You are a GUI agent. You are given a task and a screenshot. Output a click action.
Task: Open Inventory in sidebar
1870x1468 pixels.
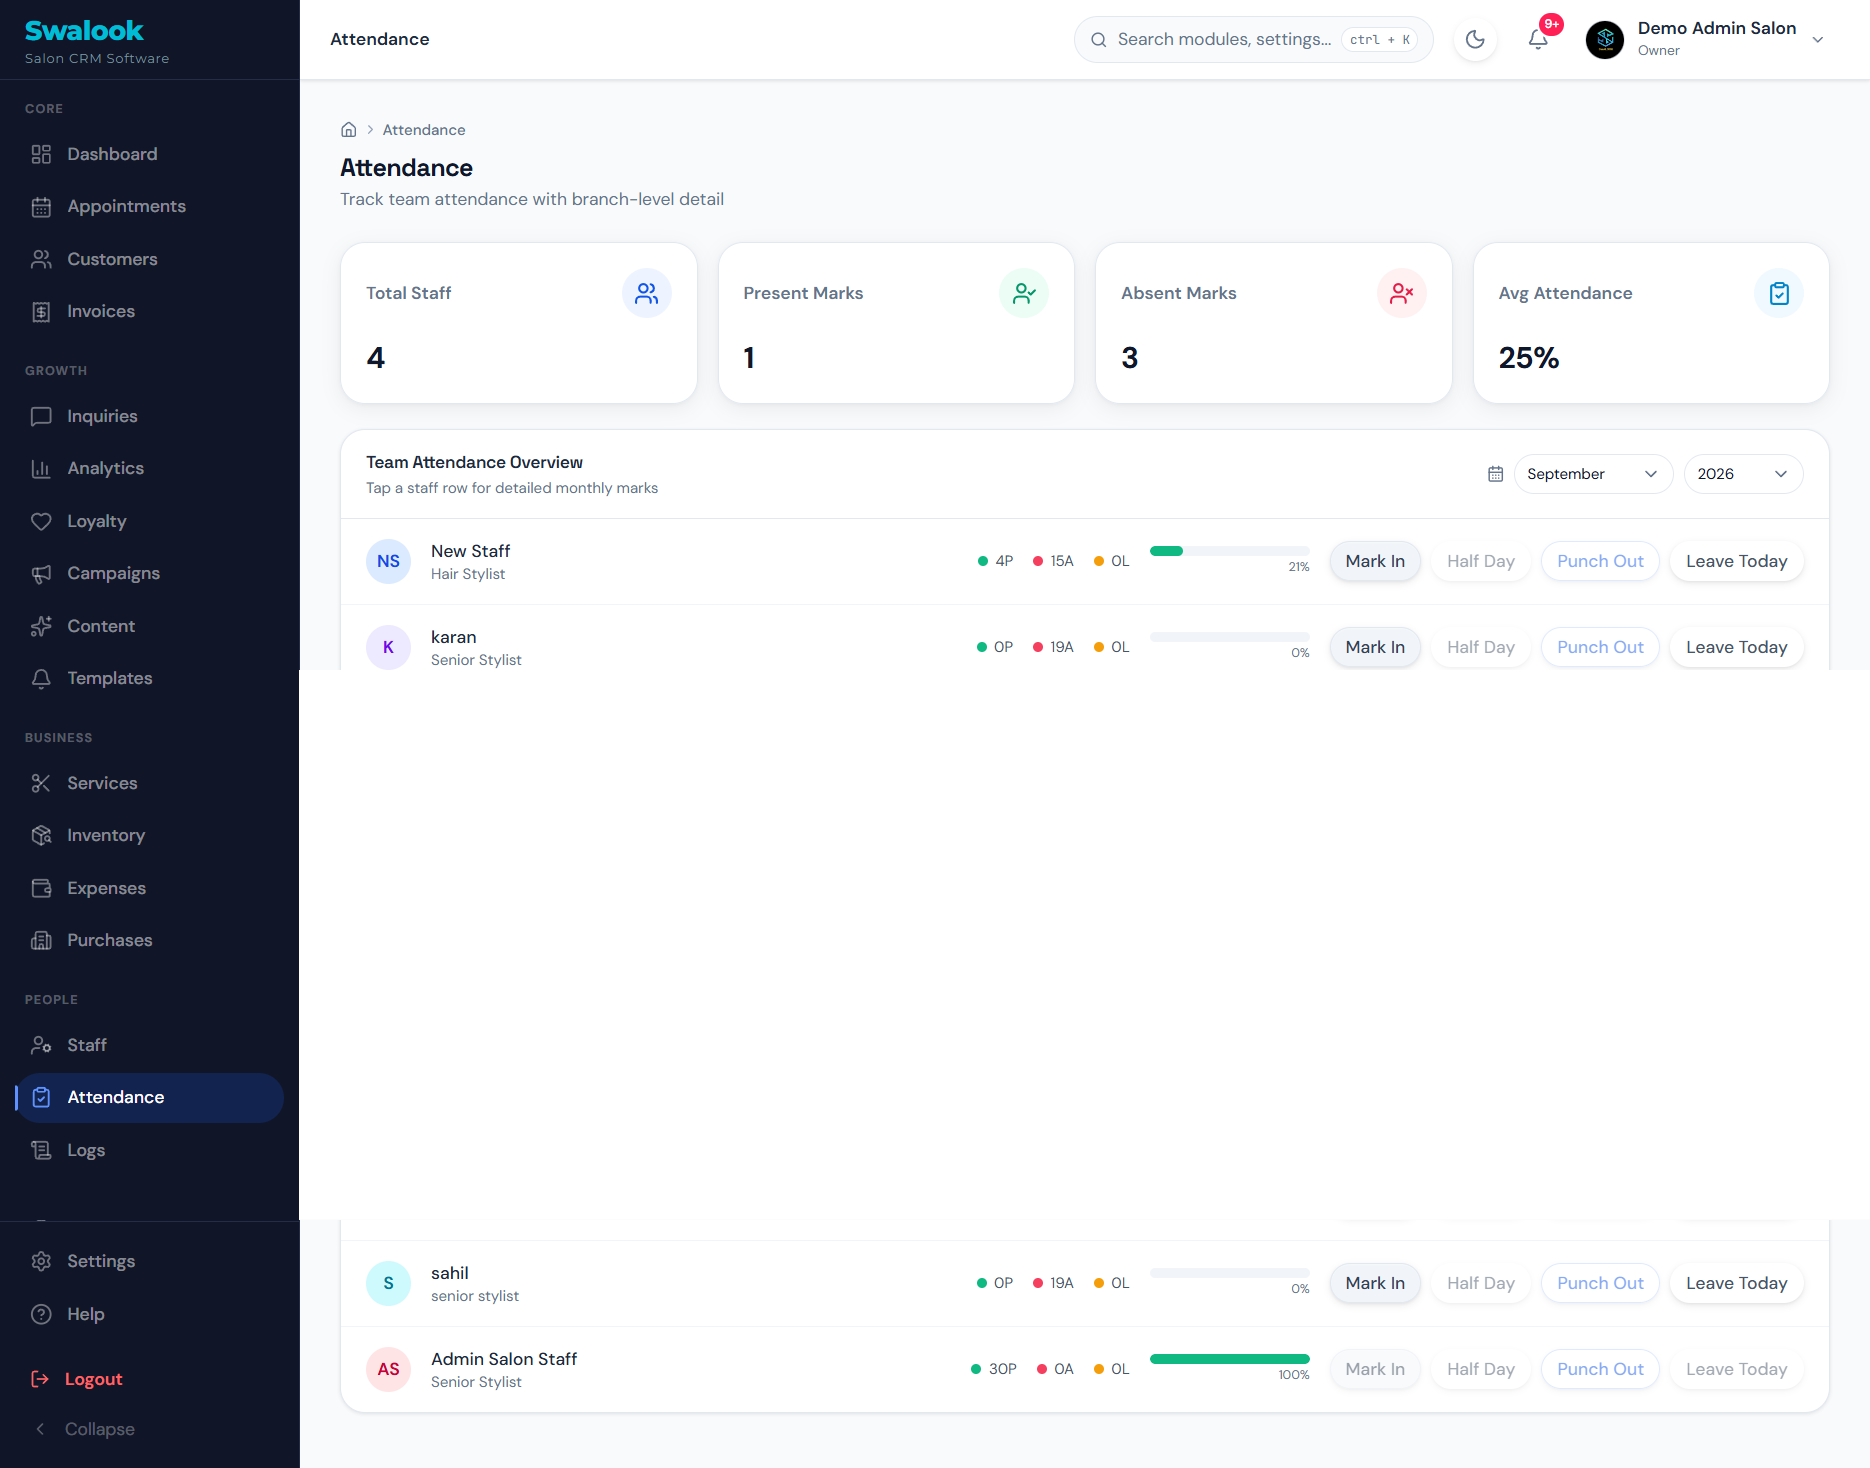click(150, 835)
